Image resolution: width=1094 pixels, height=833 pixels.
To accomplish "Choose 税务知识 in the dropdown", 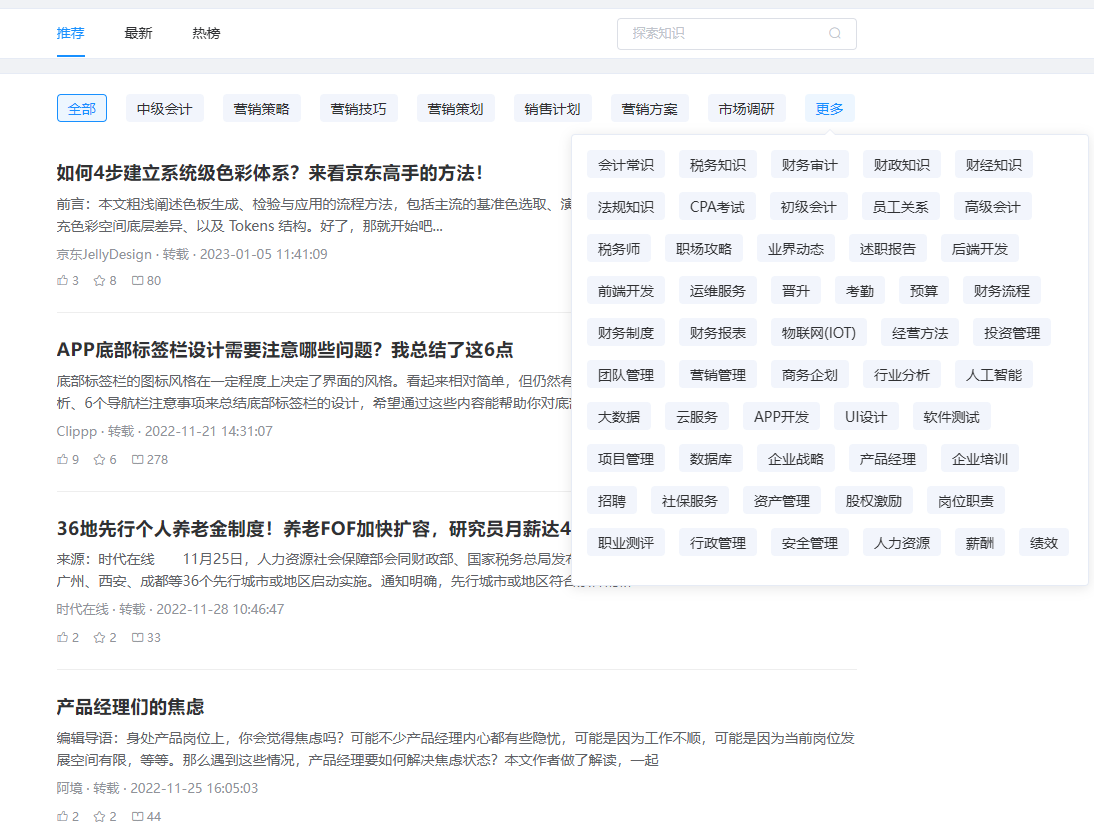I will tap(718, 165).
